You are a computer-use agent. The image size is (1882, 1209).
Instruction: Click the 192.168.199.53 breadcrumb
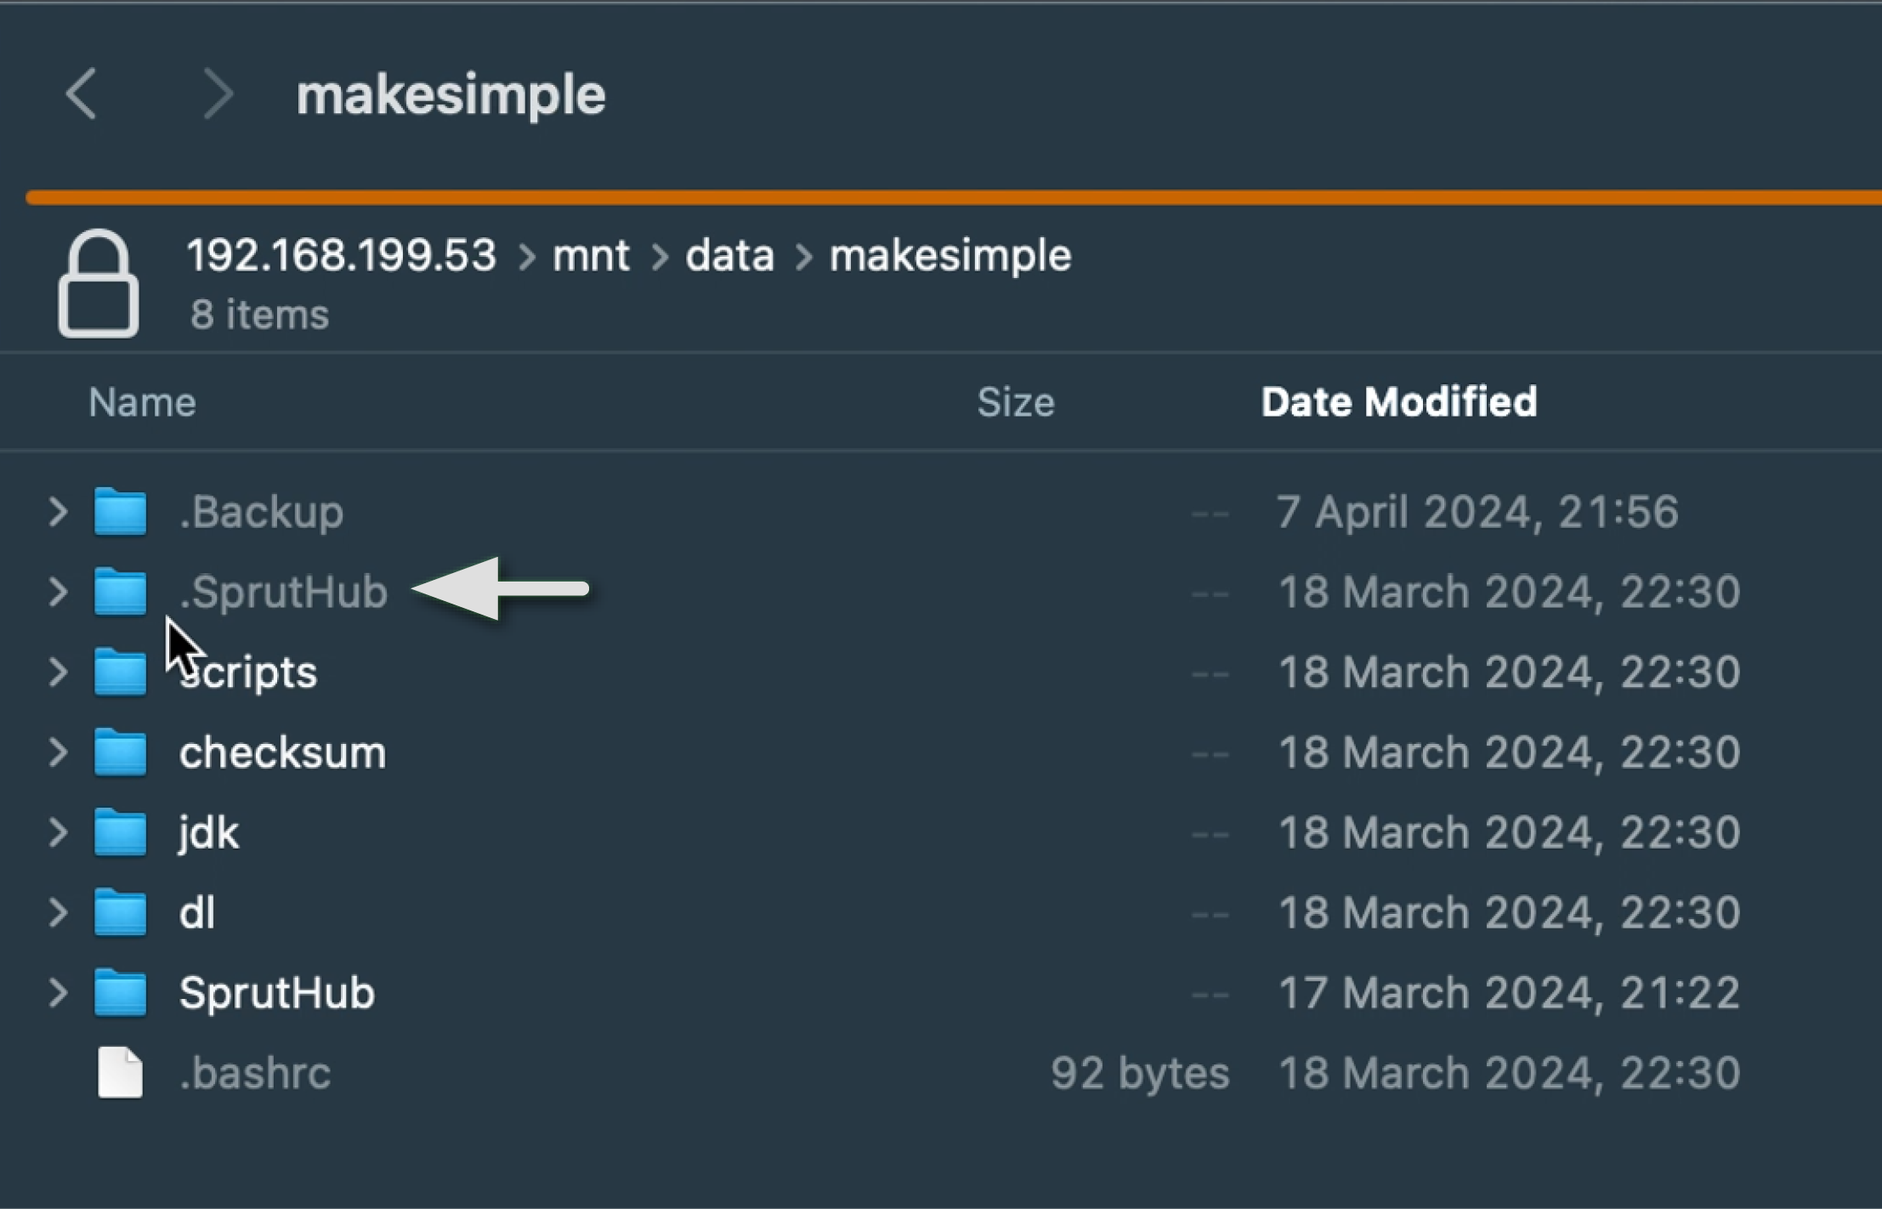[x=341, y=256]
